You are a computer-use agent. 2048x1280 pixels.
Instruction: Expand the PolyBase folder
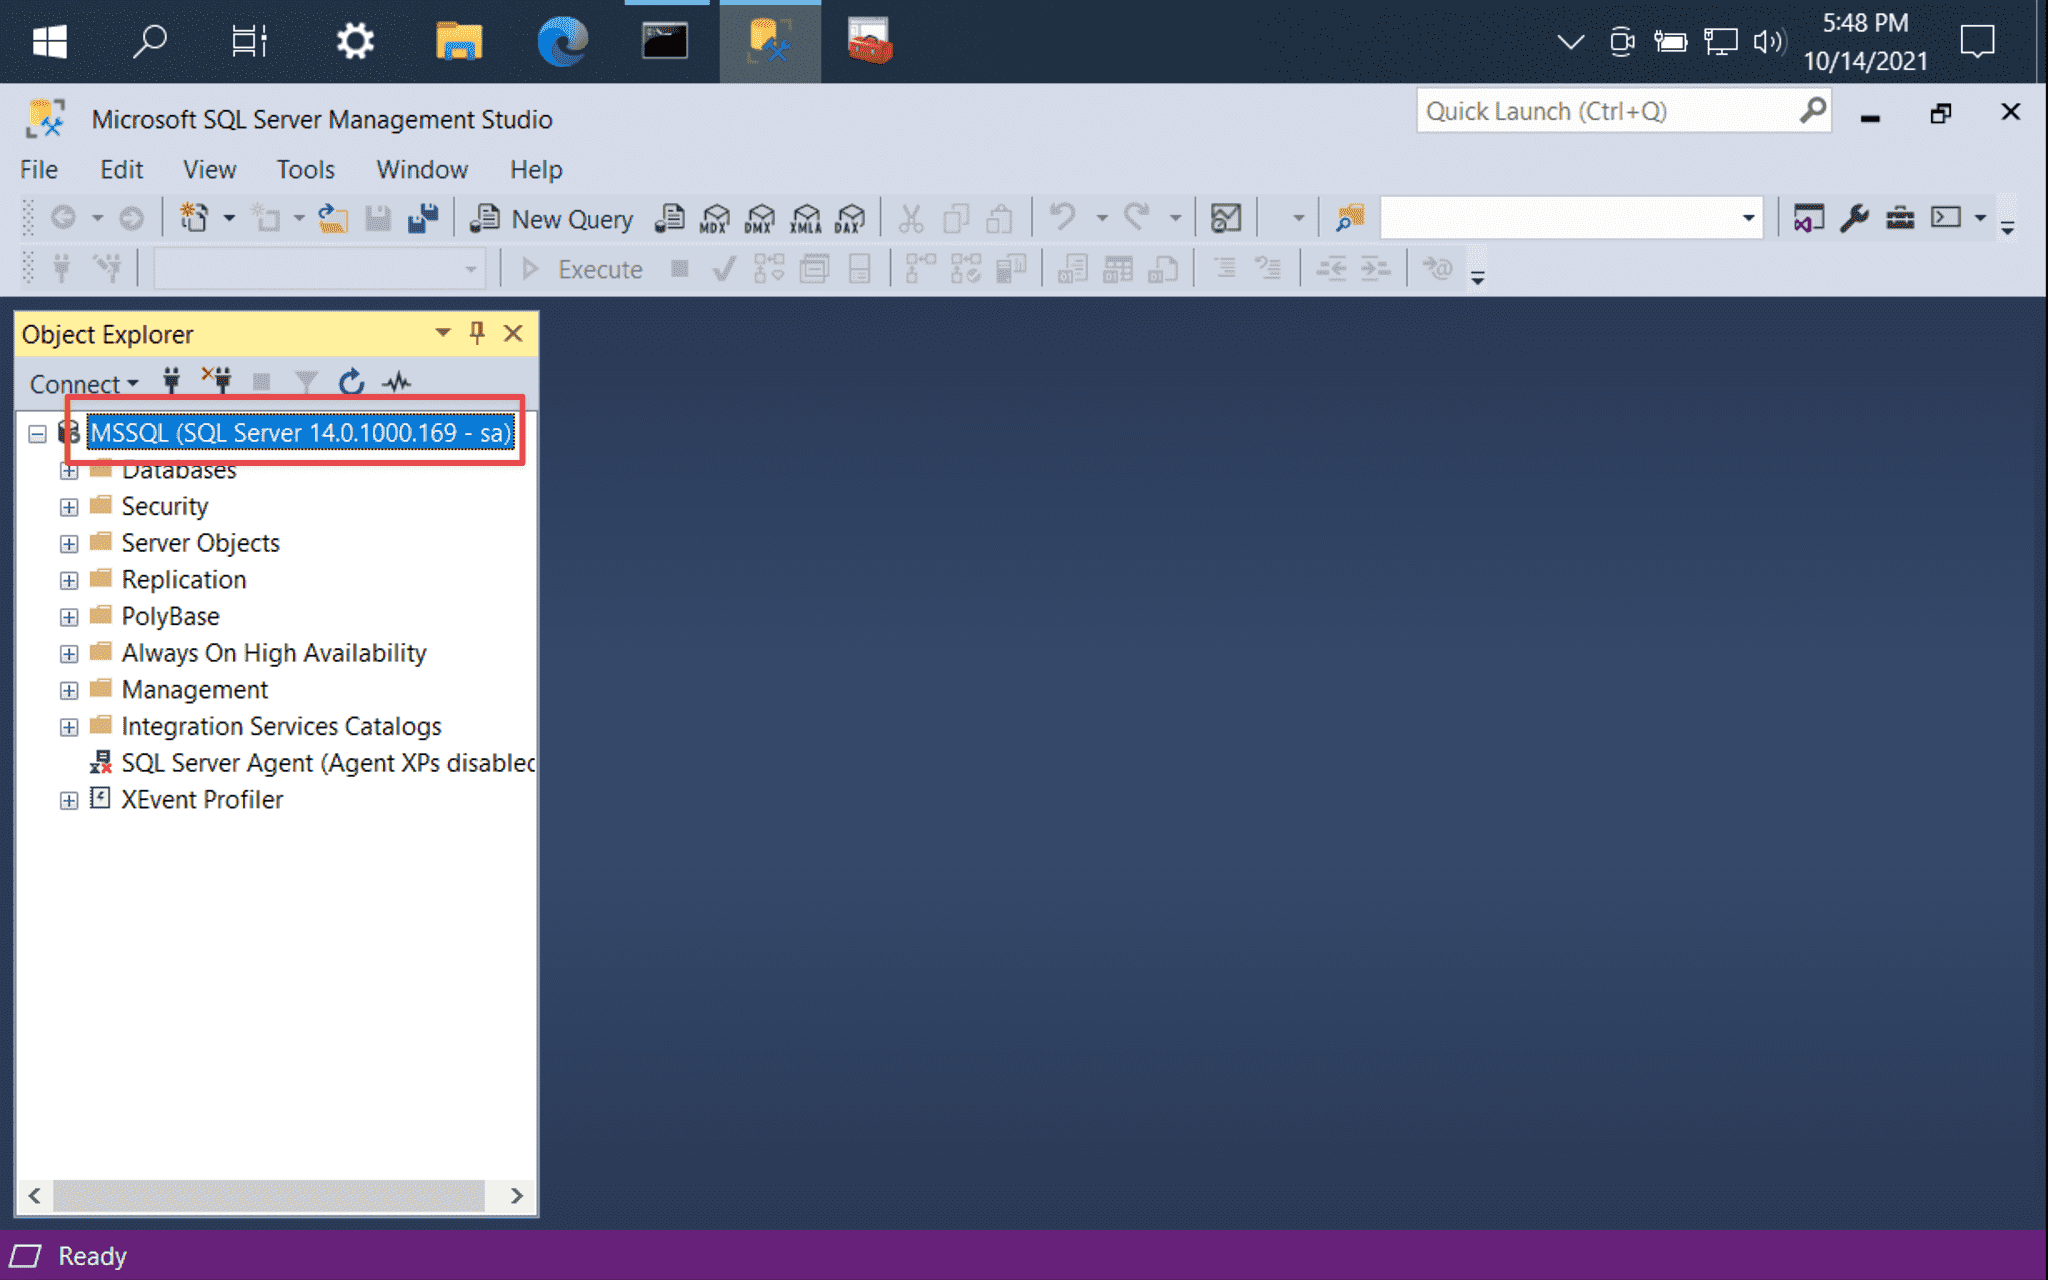click(69, 617)
